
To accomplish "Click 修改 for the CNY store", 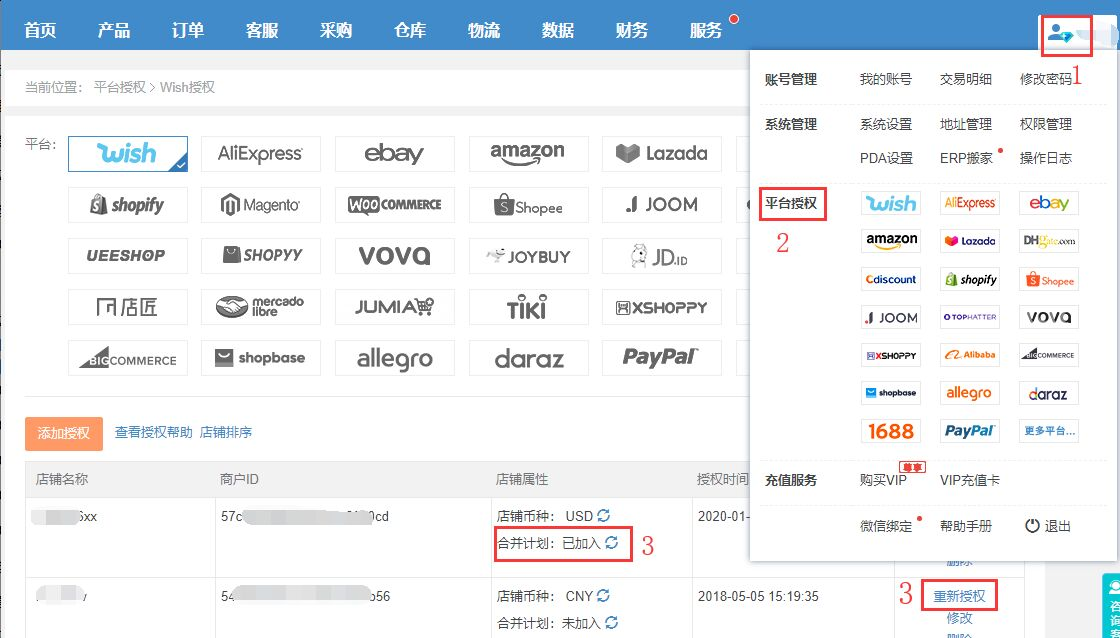I will pos(959,617).
